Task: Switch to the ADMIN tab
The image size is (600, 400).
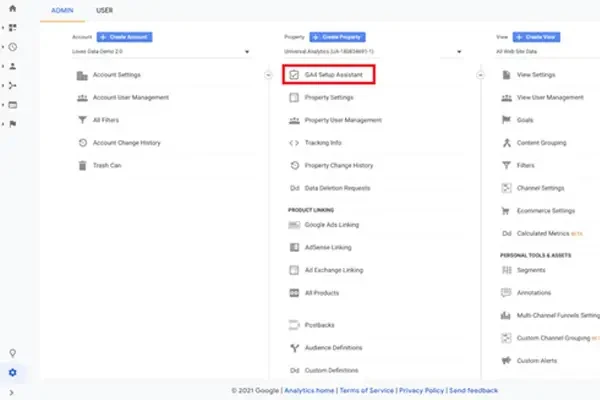Action: 62,10
